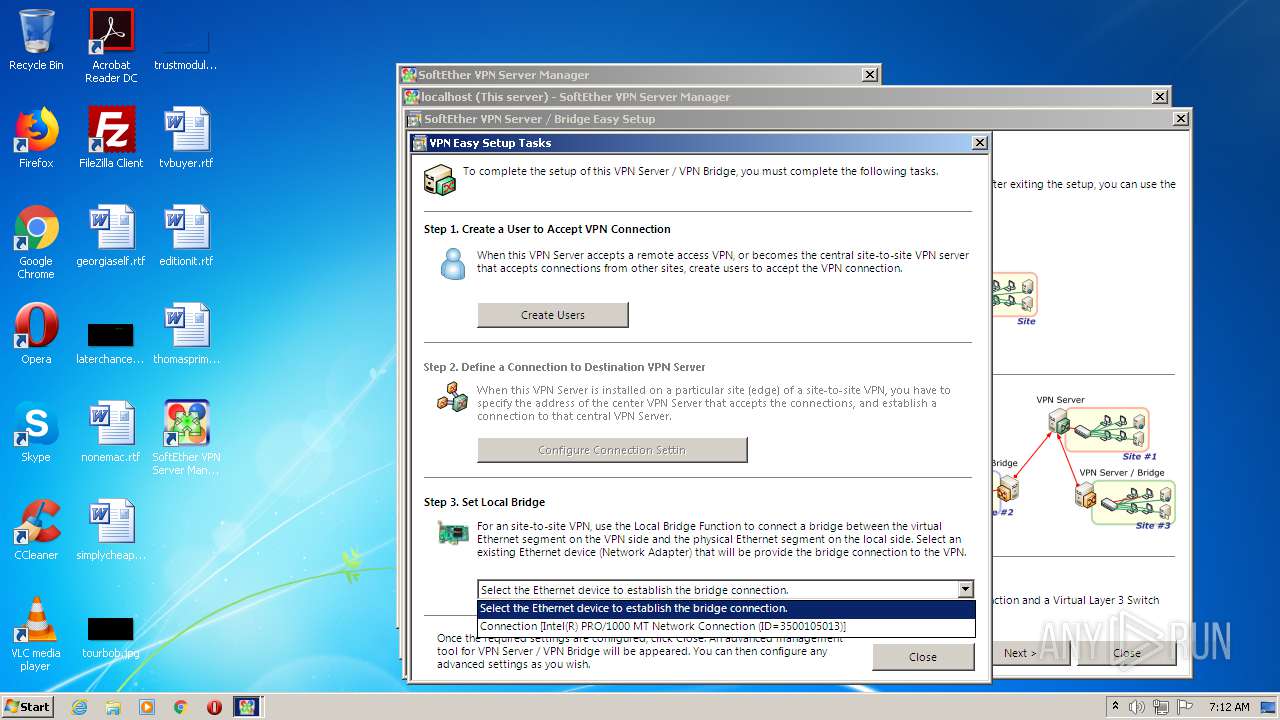The width and height of the screenshot is (1280, 720).
Task: Launch CCleaner desktop shortcut
Action: coord(36,530)
